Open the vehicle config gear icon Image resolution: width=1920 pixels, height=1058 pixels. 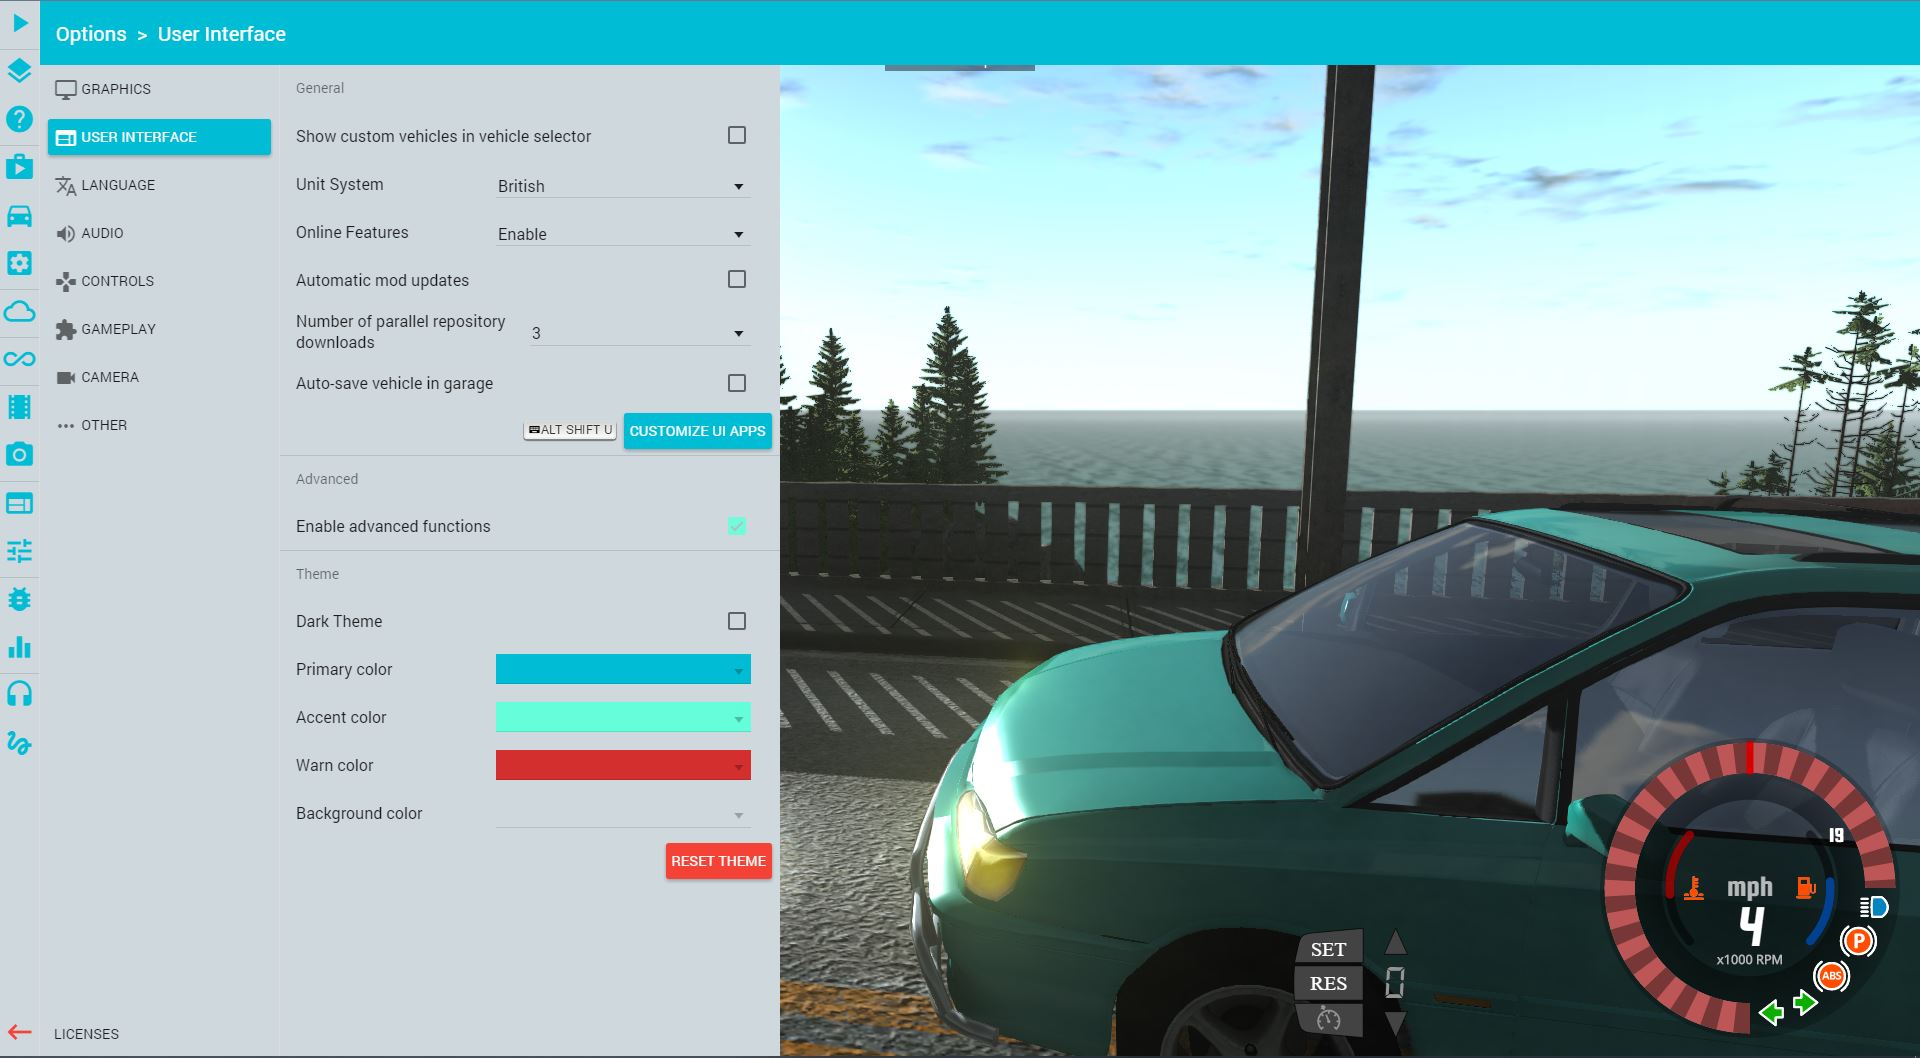pyautogui.click(x=19, y=263)
